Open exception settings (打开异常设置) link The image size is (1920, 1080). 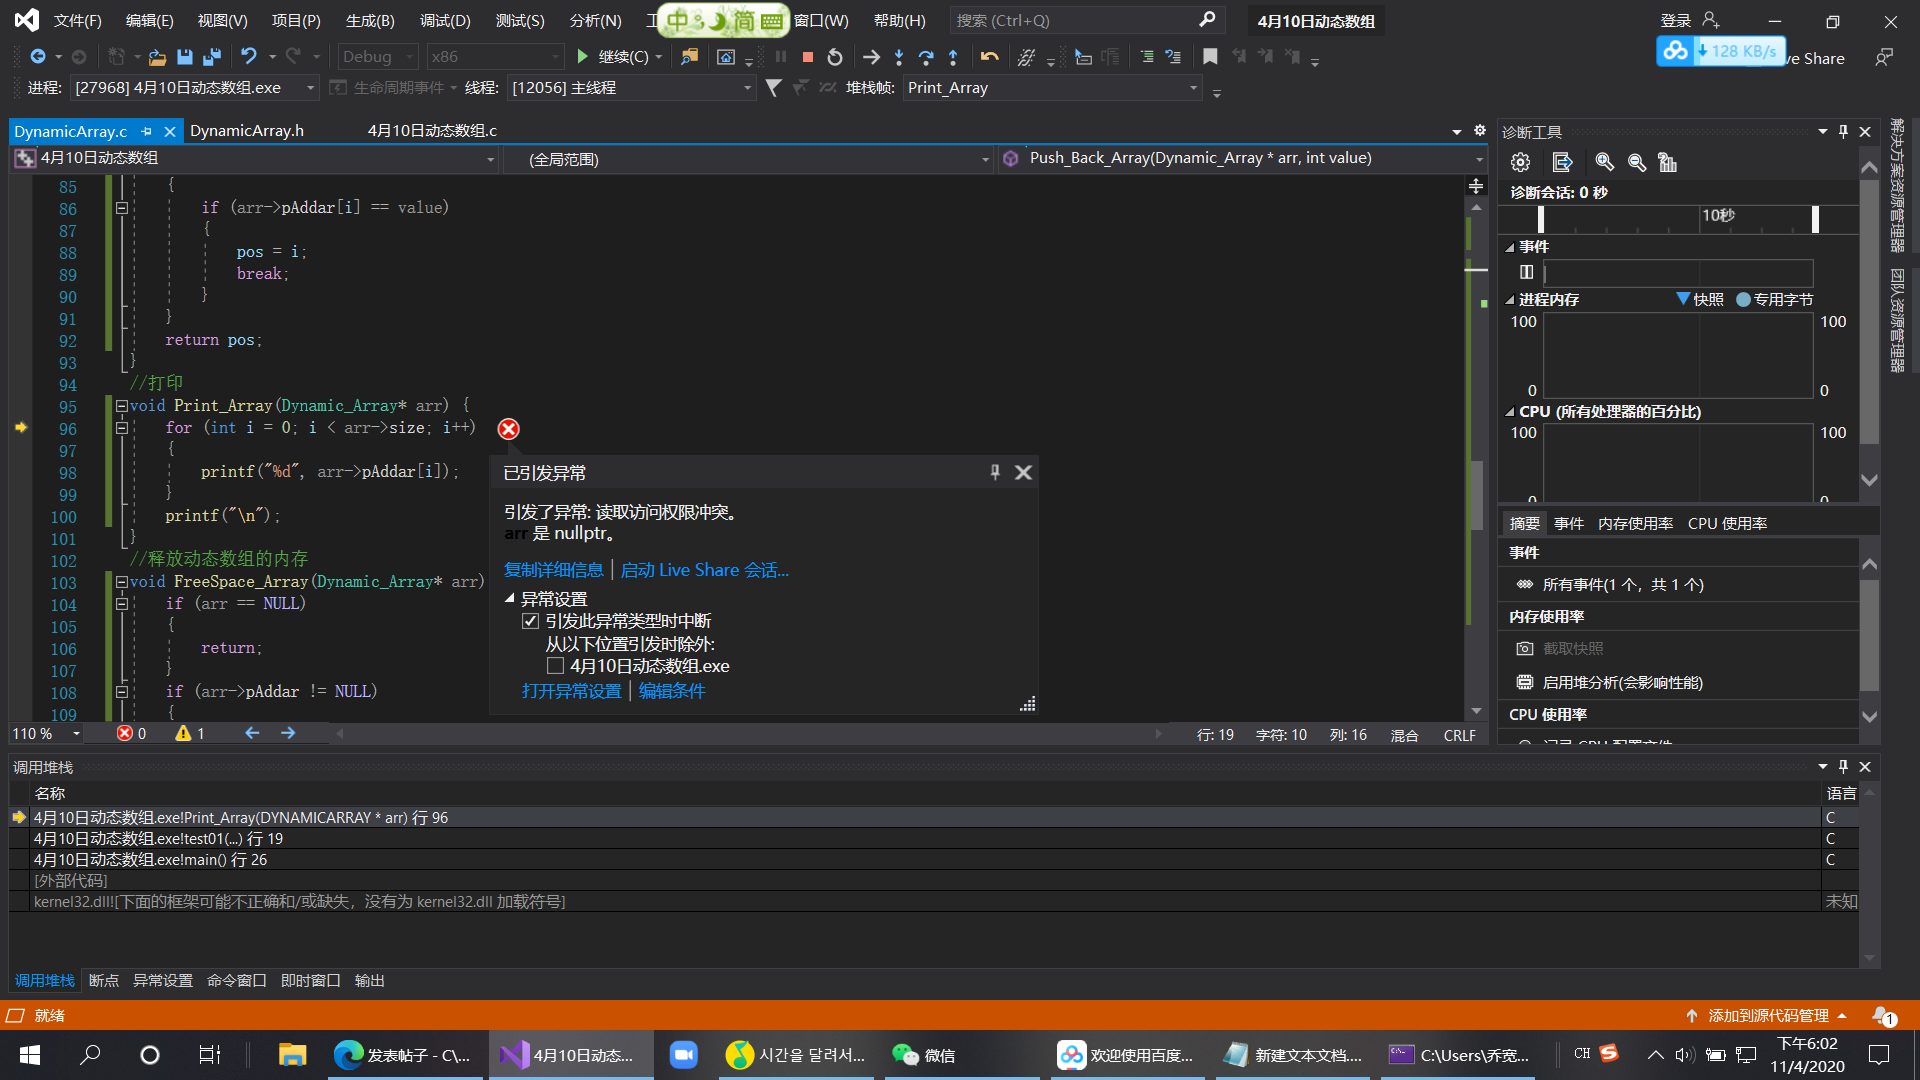point(571,691)
